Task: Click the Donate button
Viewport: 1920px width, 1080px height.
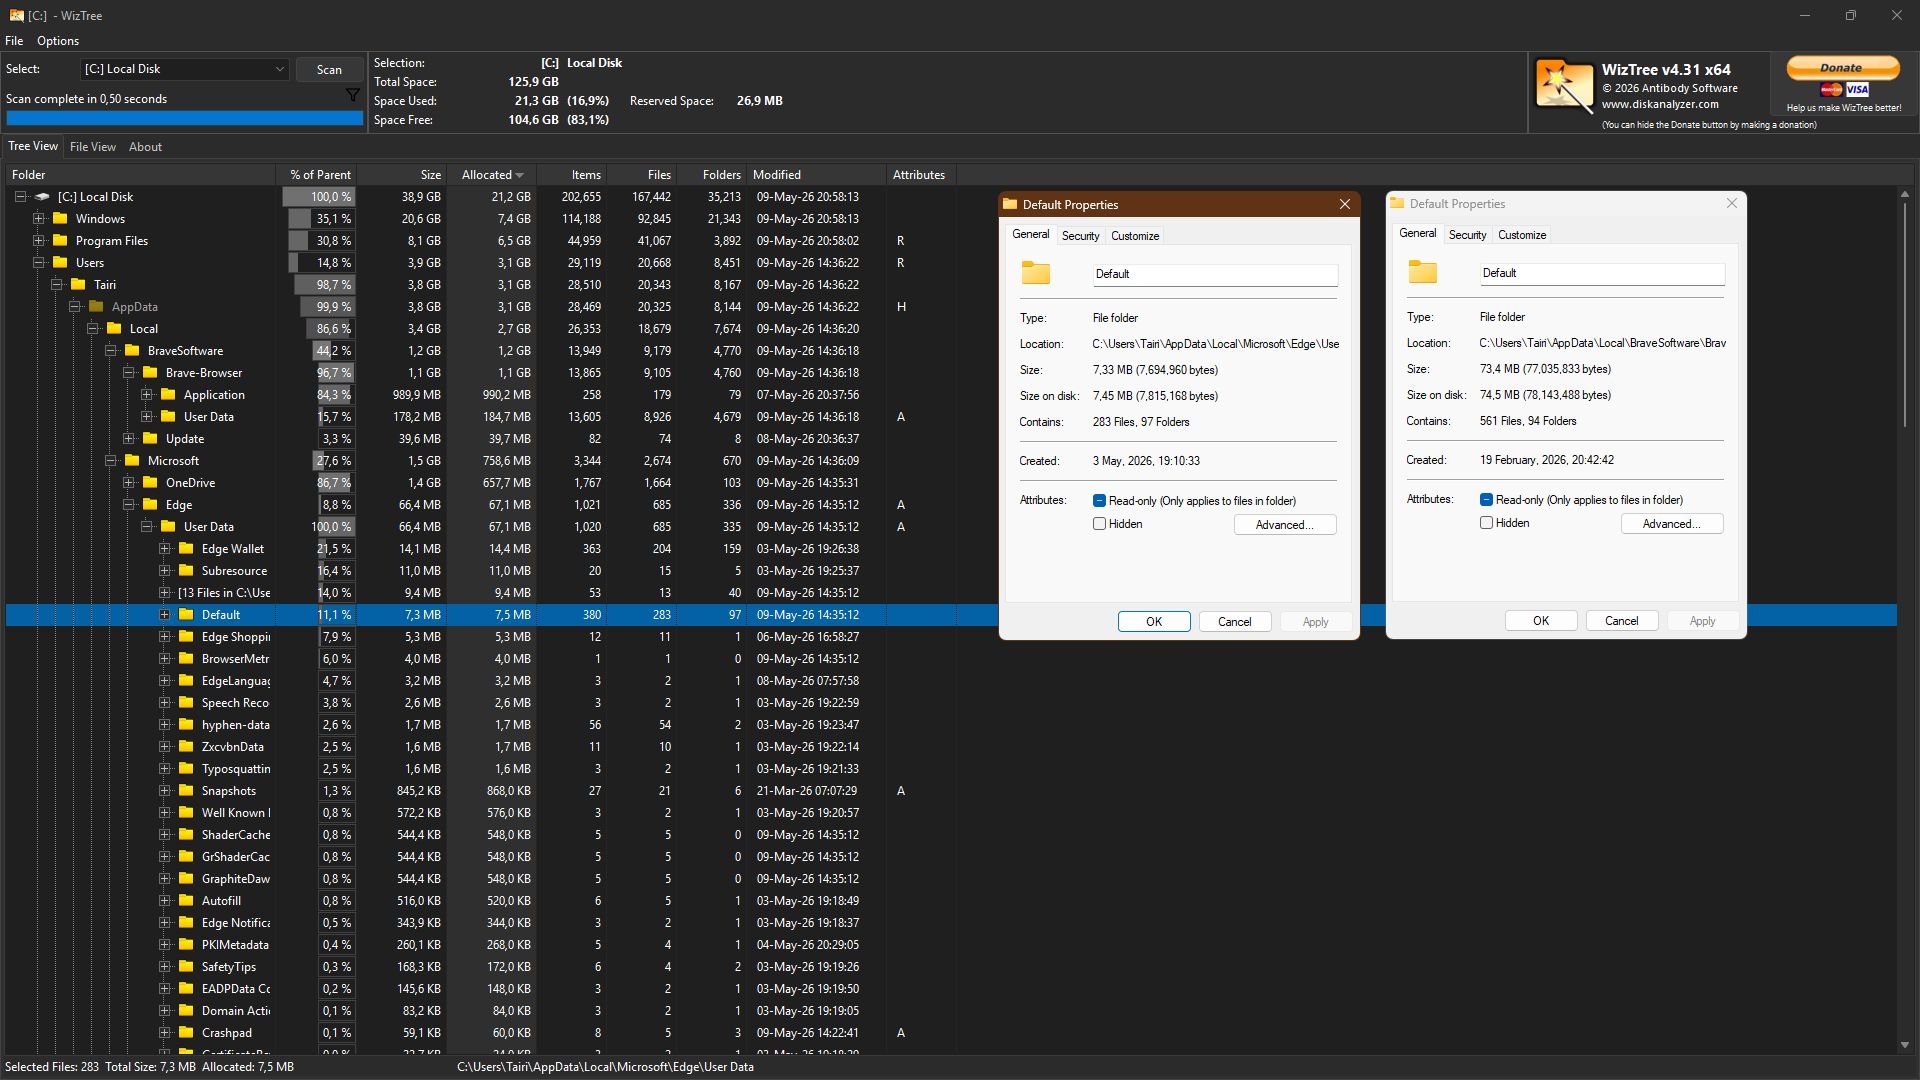Action: pos(1843,68)
